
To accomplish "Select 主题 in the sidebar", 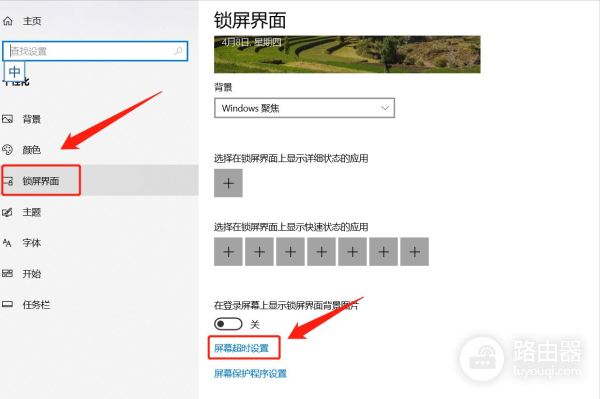I will (x=32, y=212).
